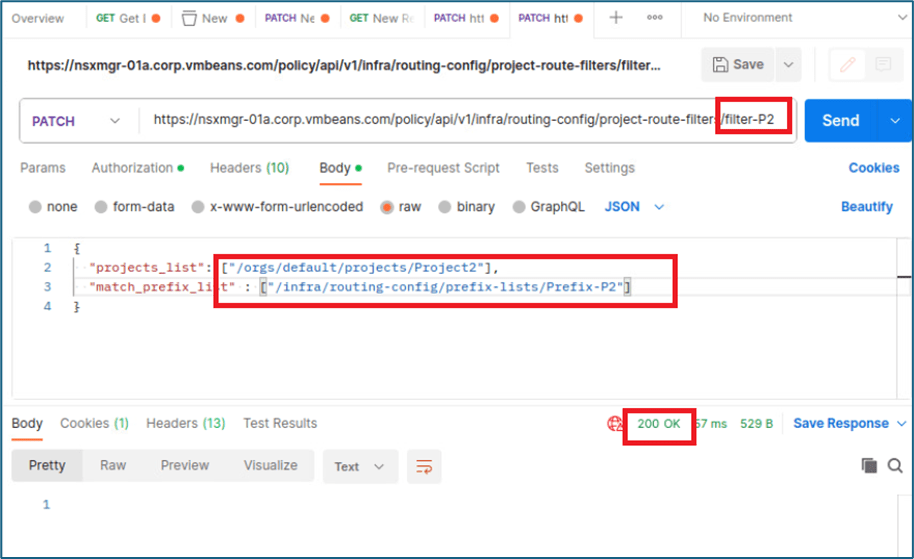Open the PATCH method dropdown
The image size is (914, 559).
point(76,121)
